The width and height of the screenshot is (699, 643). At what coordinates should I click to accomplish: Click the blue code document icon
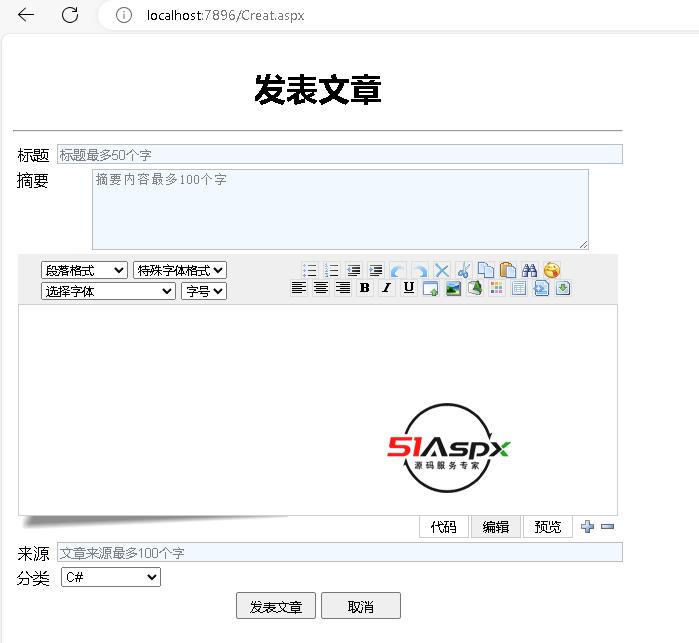541,288
